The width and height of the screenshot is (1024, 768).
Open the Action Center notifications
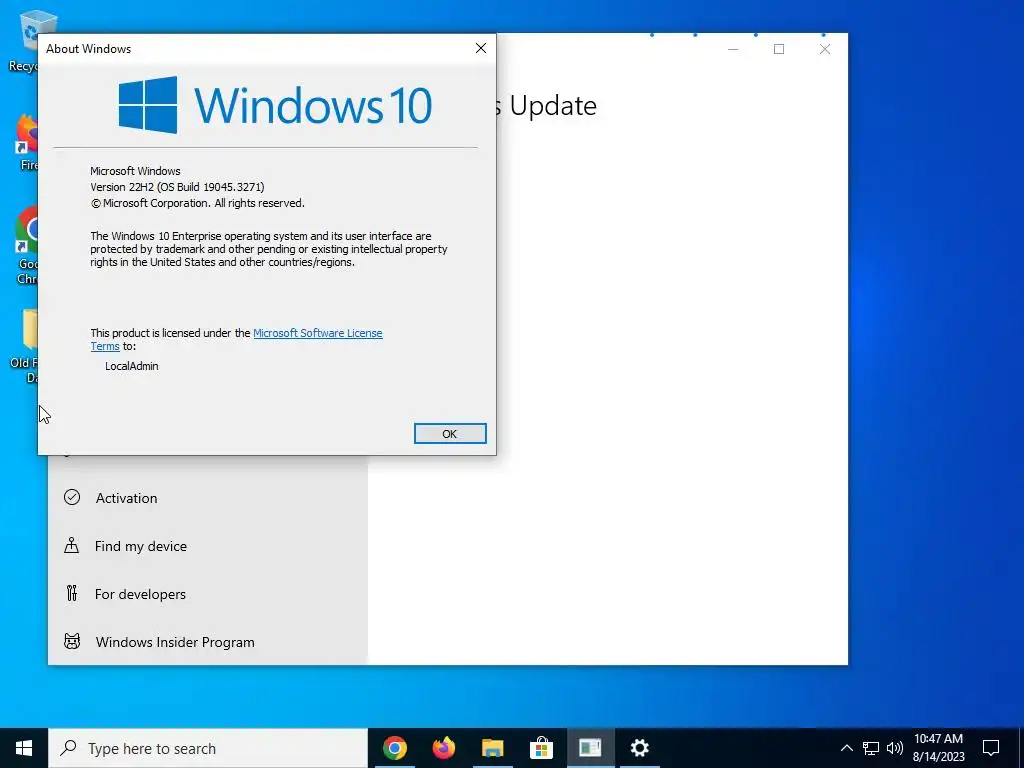[x=991, y=748]
